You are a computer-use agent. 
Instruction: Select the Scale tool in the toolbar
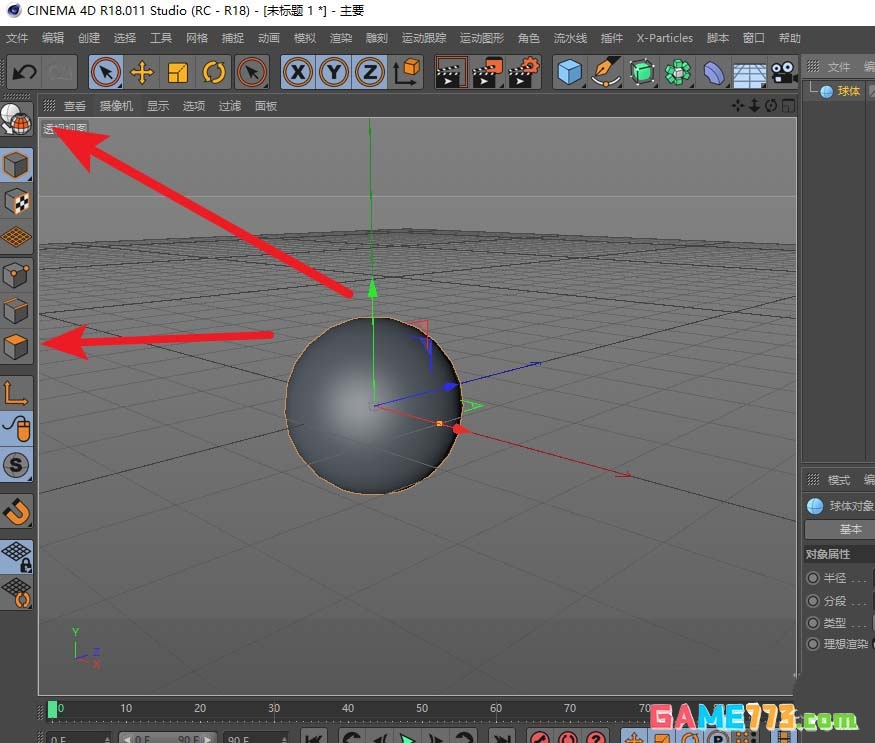(178, 72)
